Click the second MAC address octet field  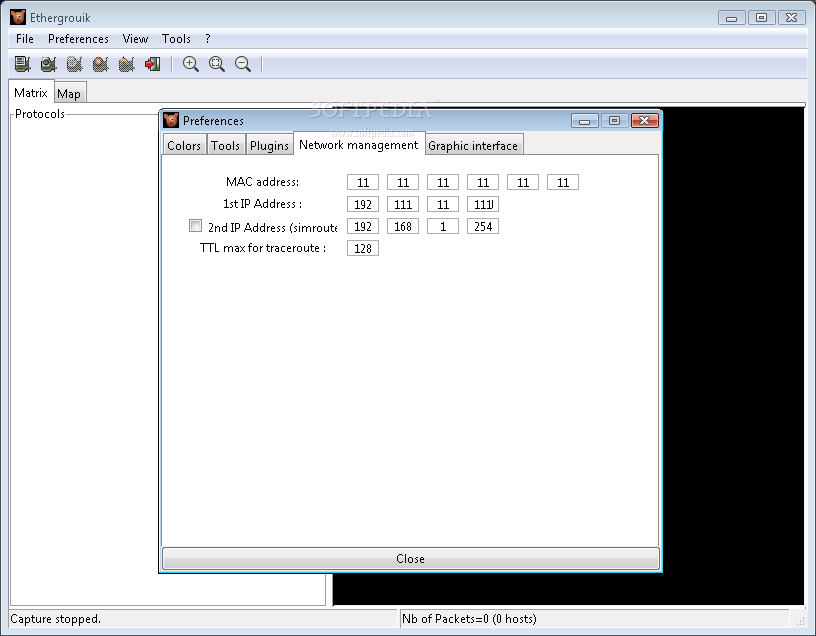point(403,182)
